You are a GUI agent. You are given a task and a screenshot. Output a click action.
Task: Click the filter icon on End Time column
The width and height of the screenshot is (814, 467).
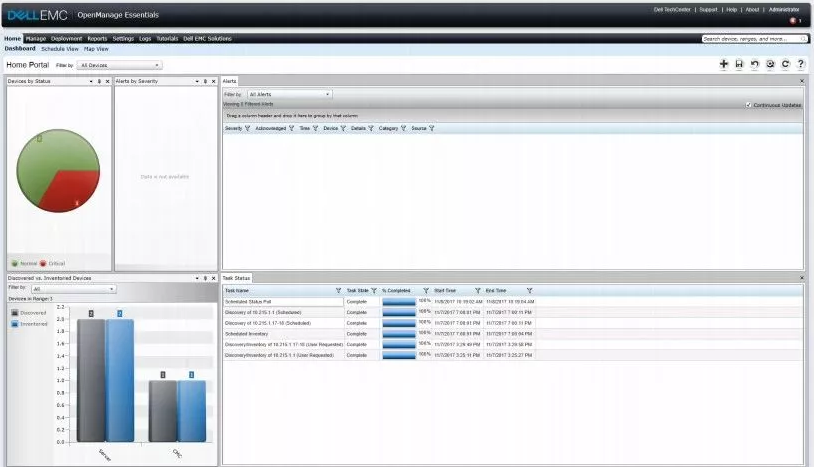coord(530,291)
